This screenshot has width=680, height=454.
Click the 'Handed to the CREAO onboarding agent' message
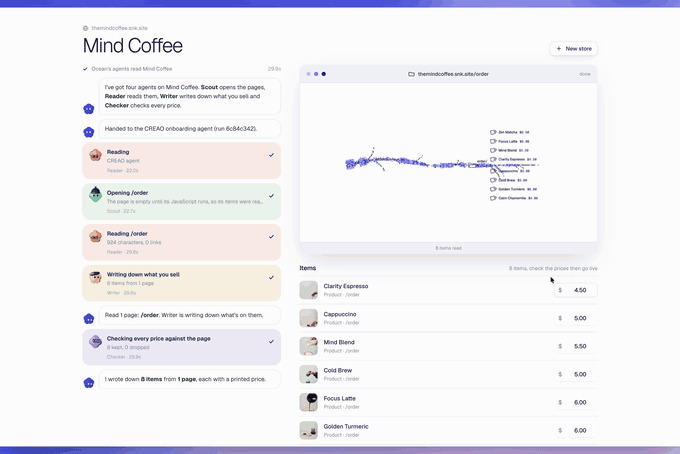coord(190,129)
